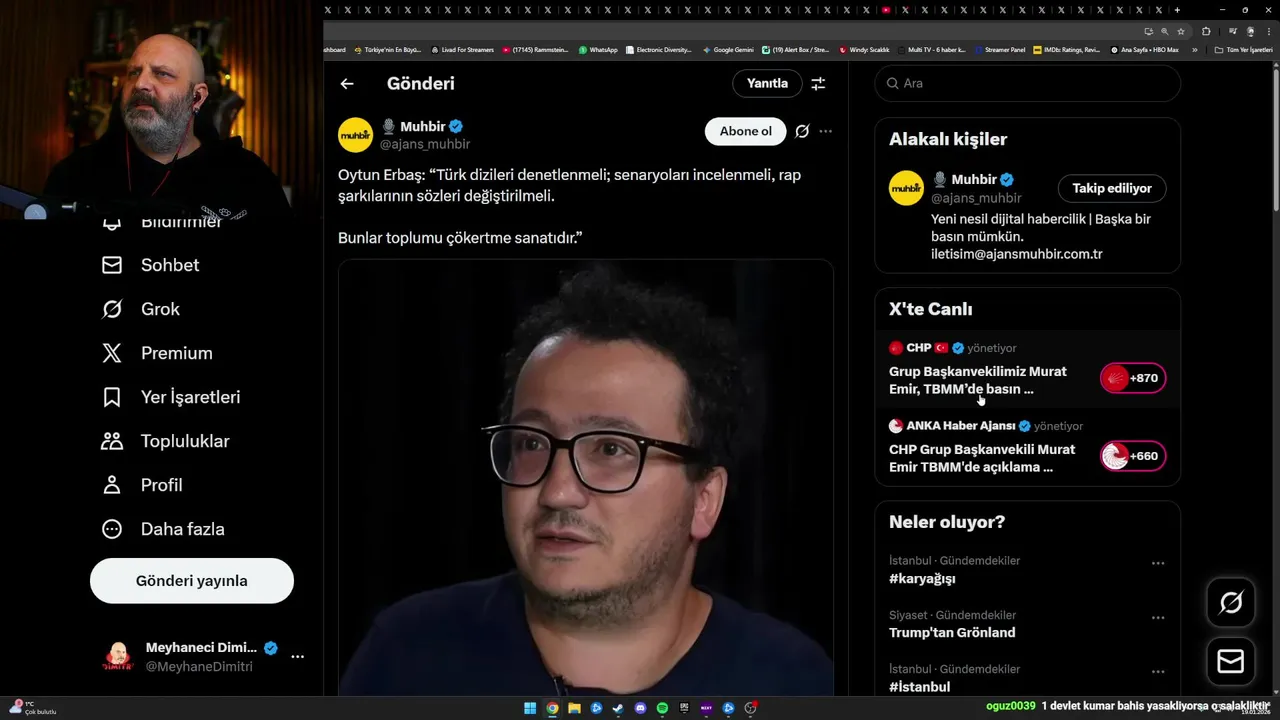Image resolution: width=1280 pixels, height=720 pixels.
Task: Expand hidden bookmarks chevron
Action: click(1194, 49)
